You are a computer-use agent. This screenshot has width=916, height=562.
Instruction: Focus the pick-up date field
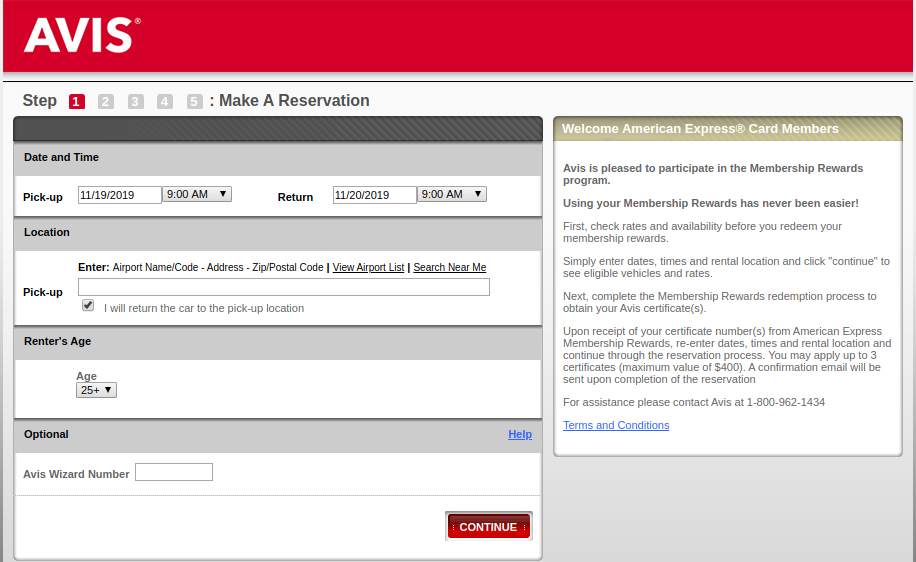pyautogui.click(x=119, y=195)
